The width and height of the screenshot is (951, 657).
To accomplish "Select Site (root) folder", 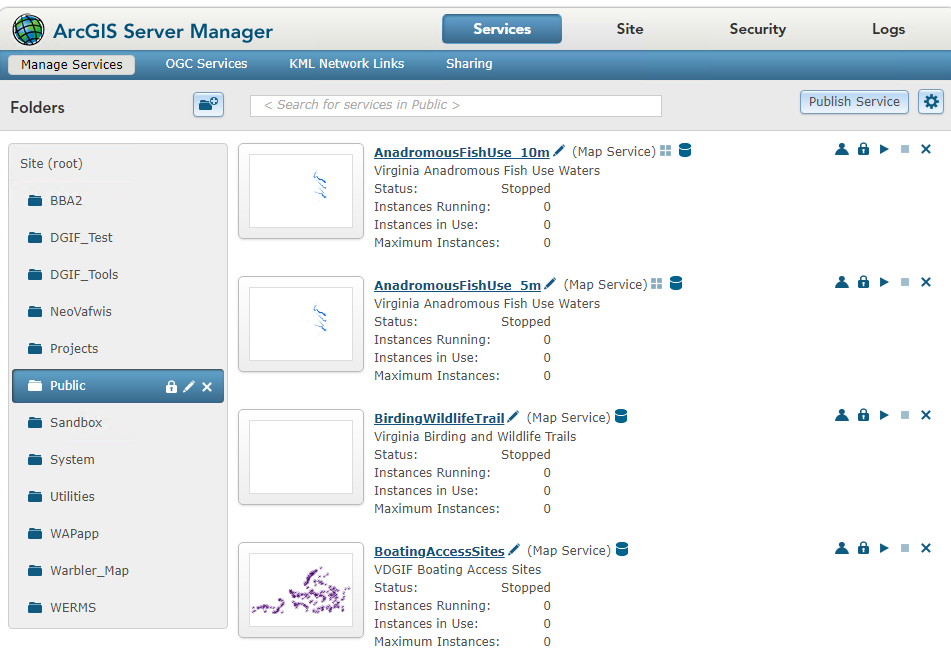I will tap(51, 164).
